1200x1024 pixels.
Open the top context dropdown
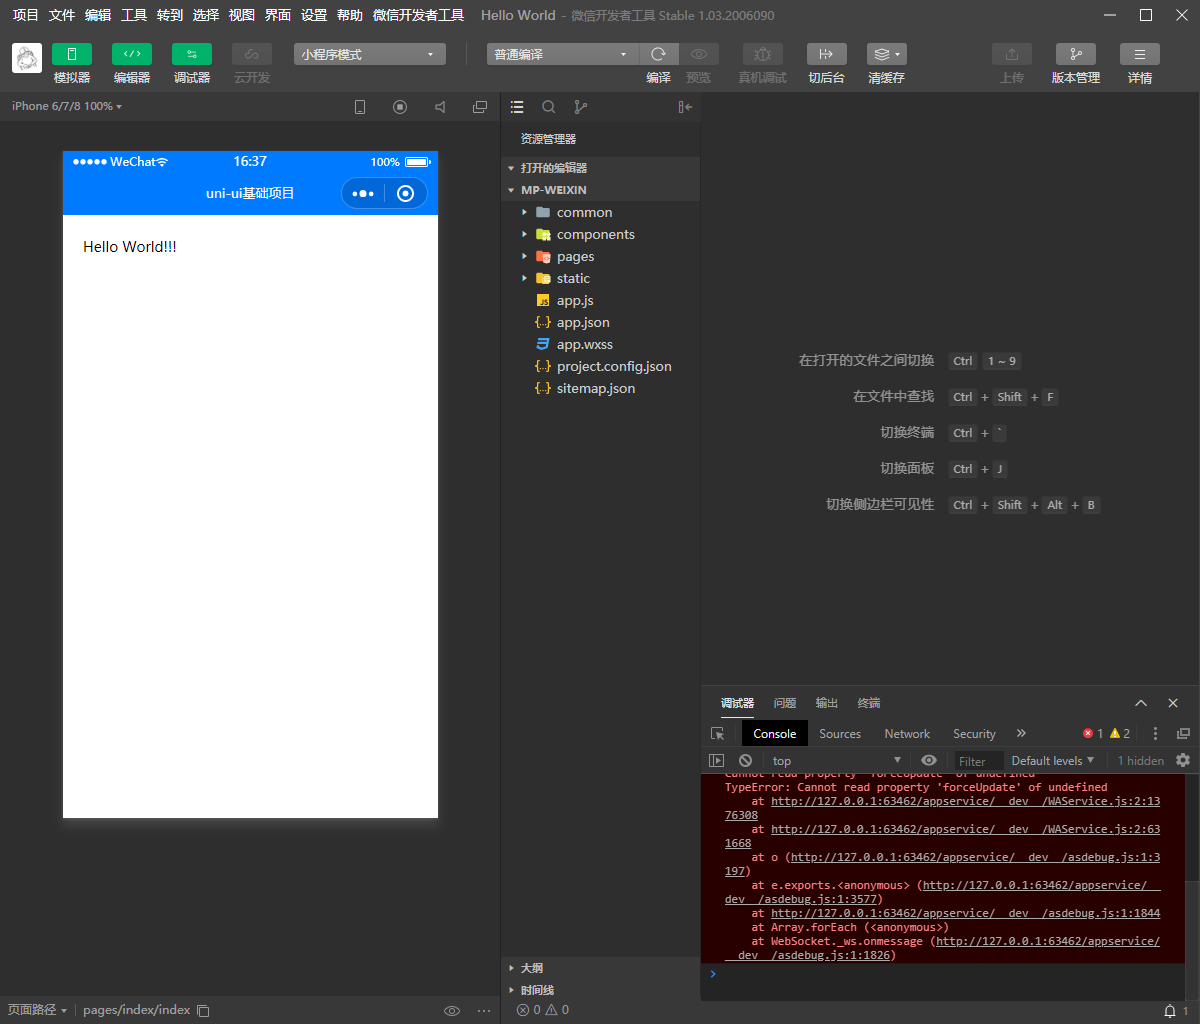[x=836, y=760]
